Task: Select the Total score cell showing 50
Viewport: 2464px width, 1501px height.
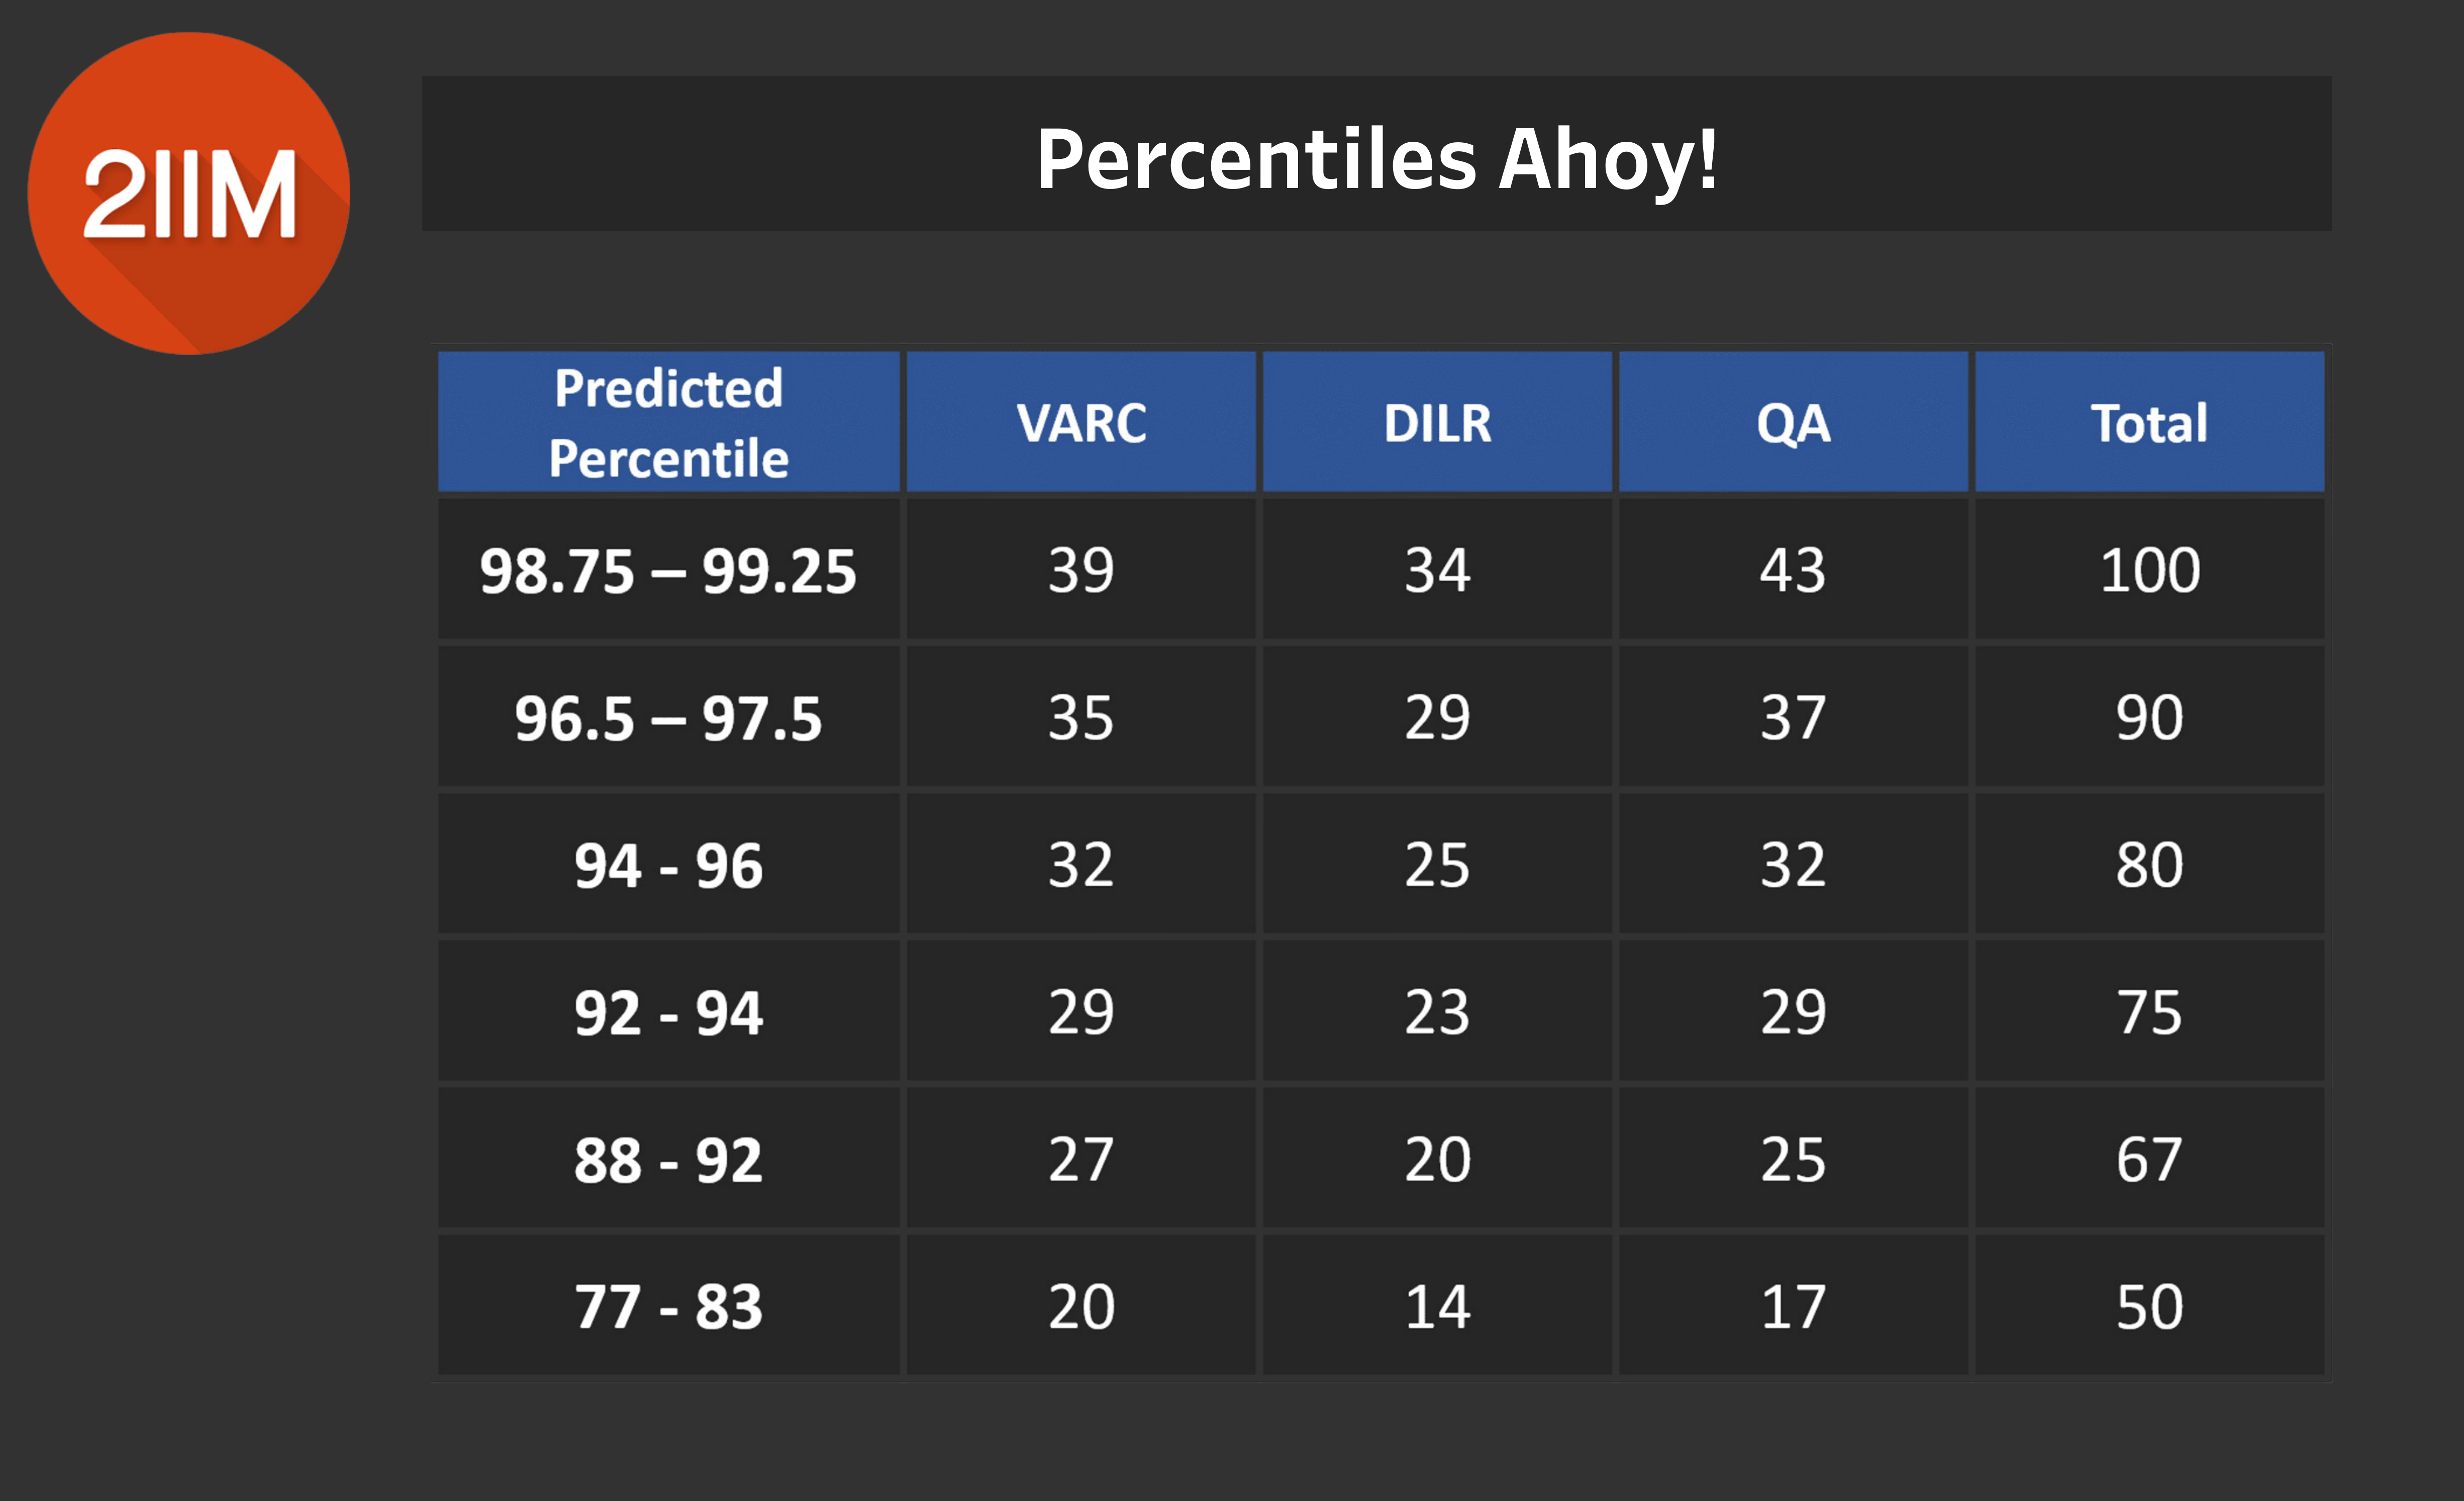Action: 2149,1306
